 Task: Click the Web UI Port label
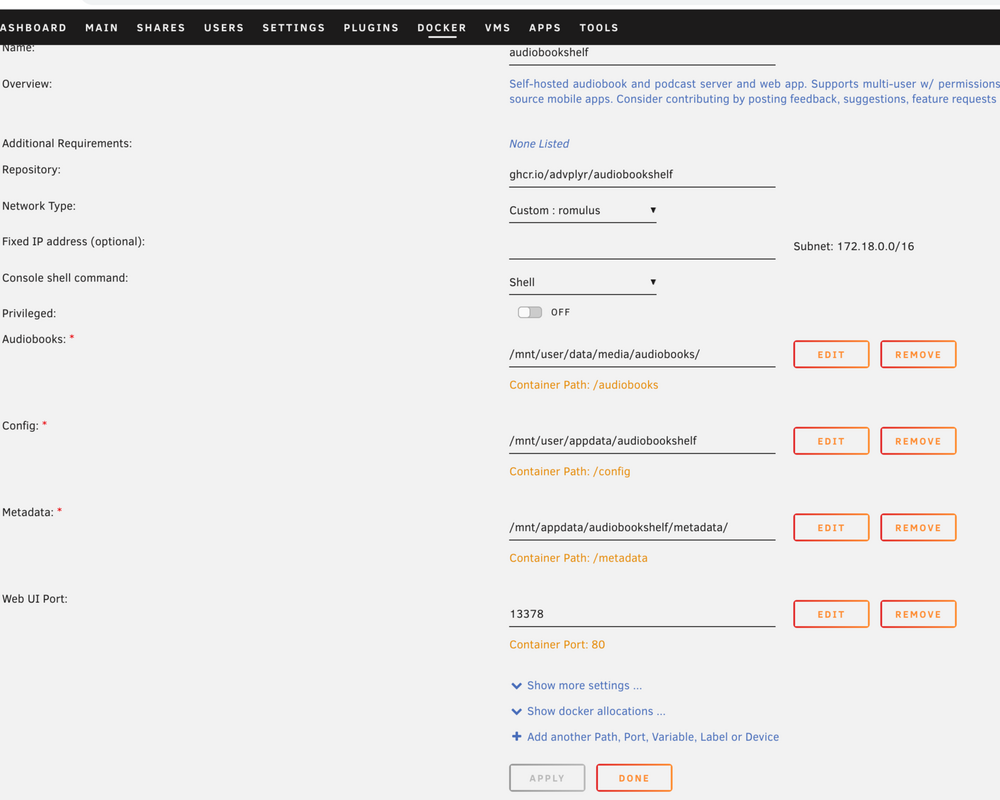pyautogui.click(x=34, y=599)
